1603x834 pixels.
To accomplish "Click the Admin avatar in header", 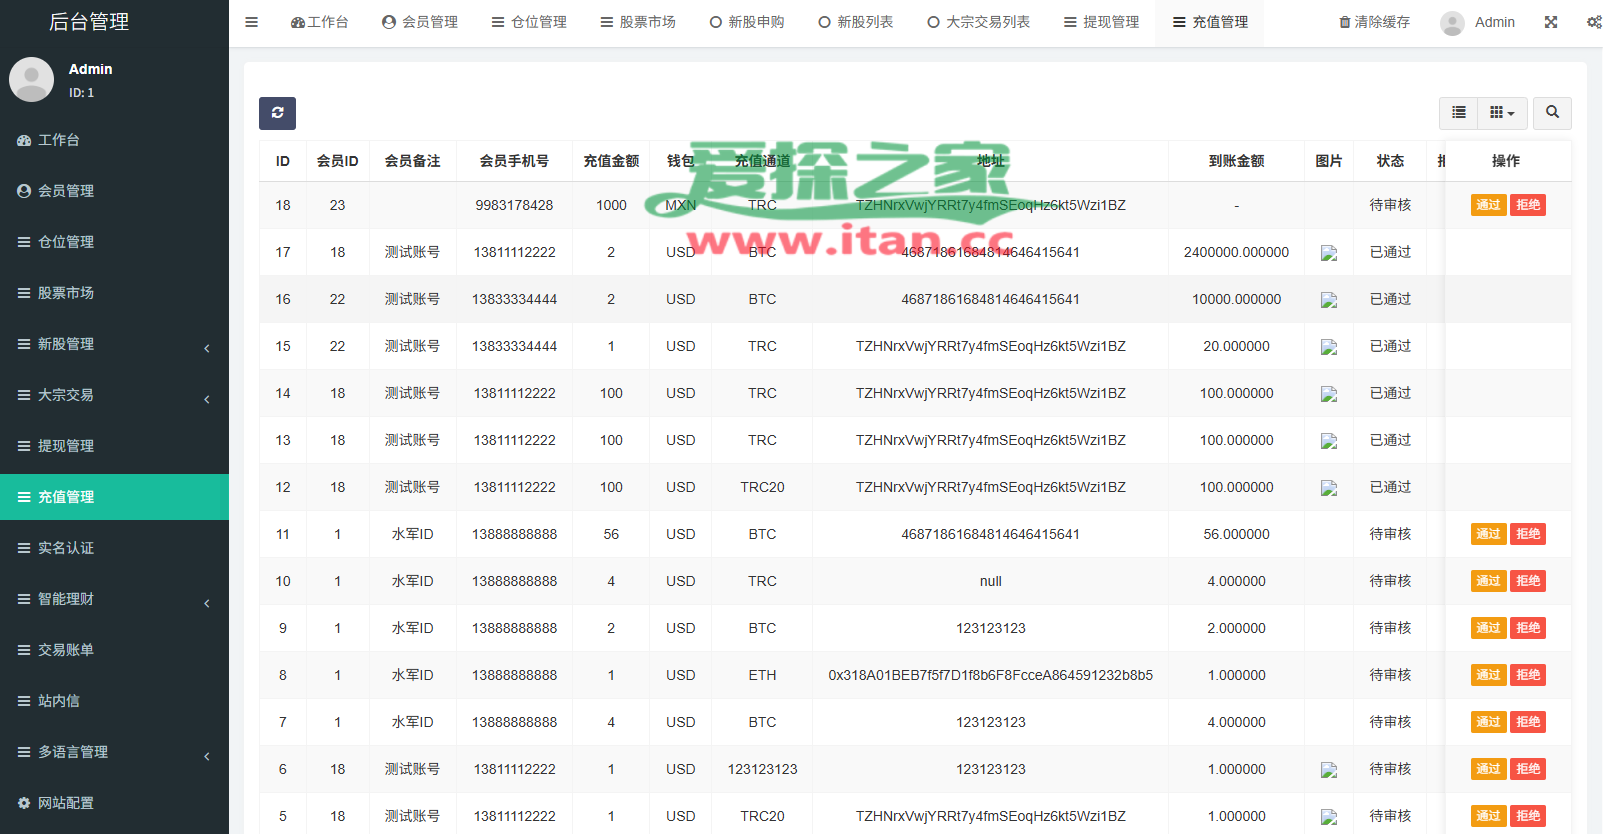I will point(1452,23).
